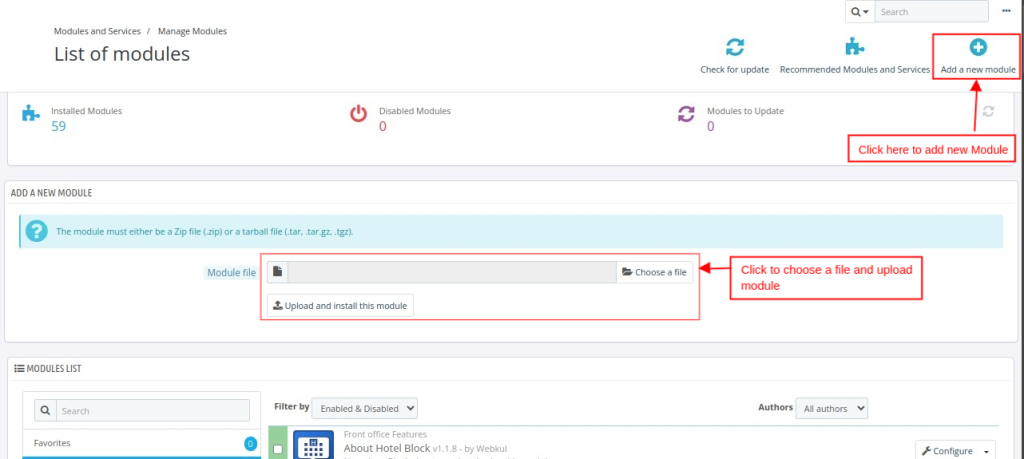Click Upload and install this module
This screenshot has width=1024, height=459.
coord(340,305)
